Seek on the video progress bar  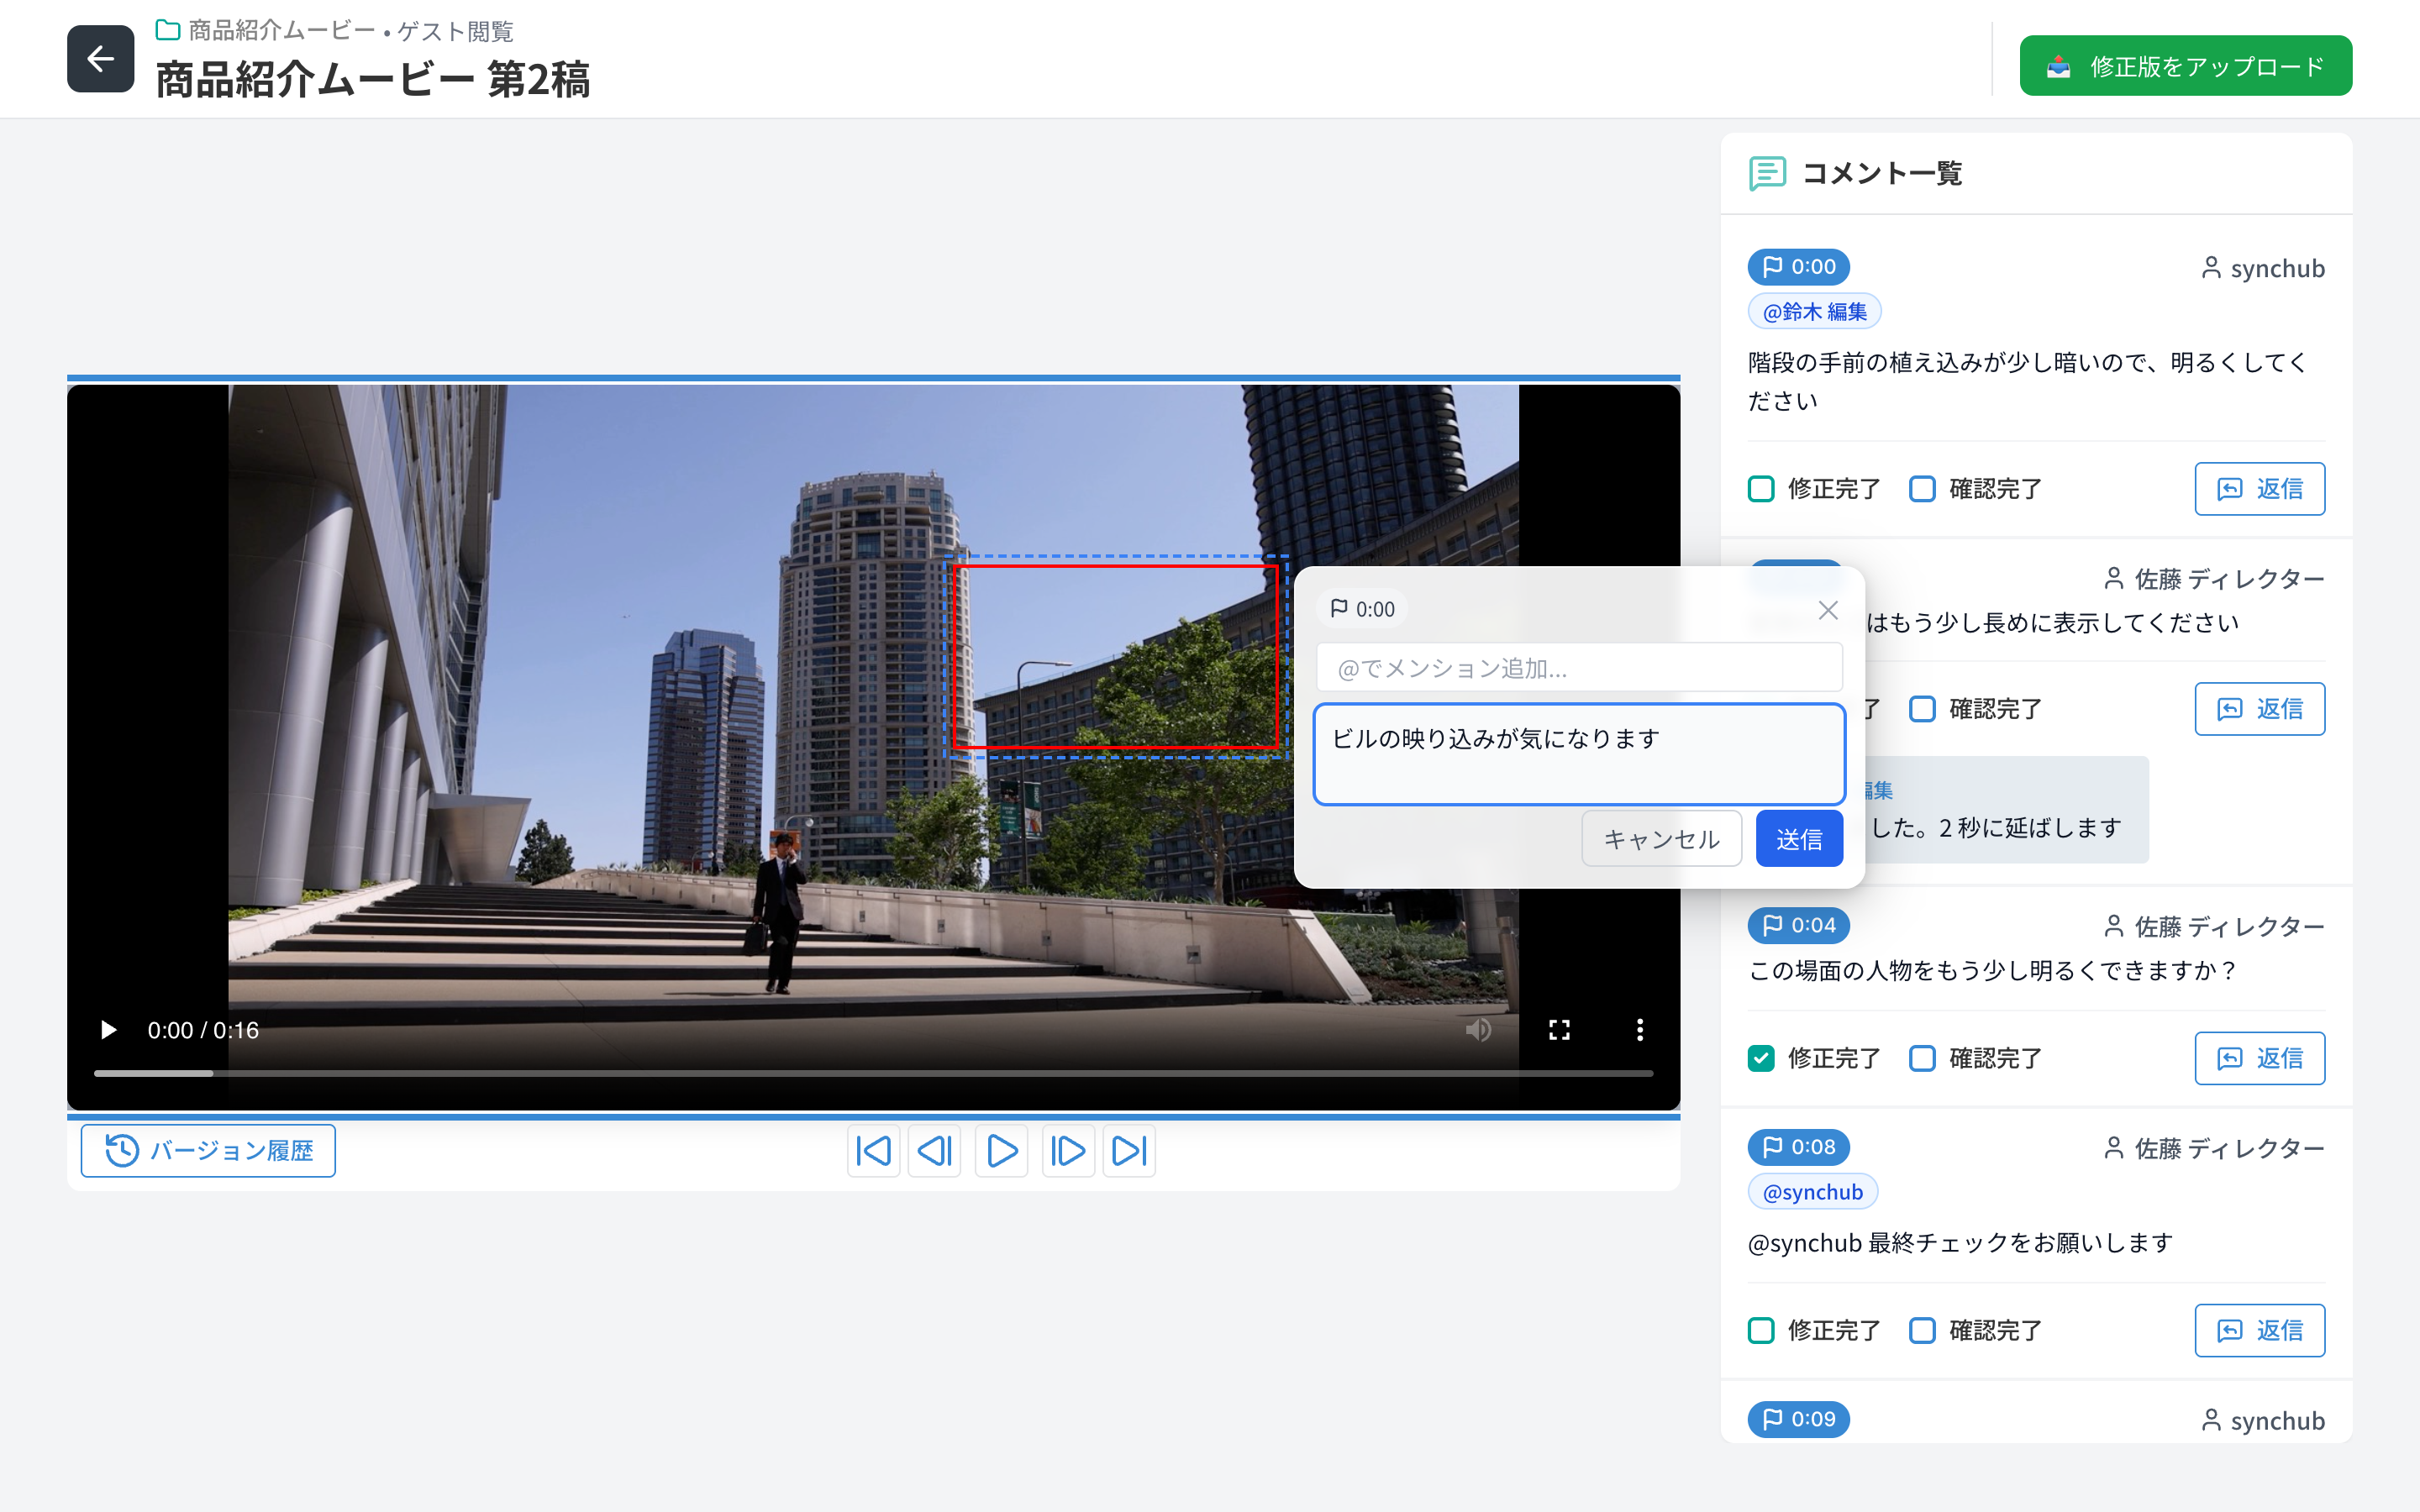[873, 1073]
